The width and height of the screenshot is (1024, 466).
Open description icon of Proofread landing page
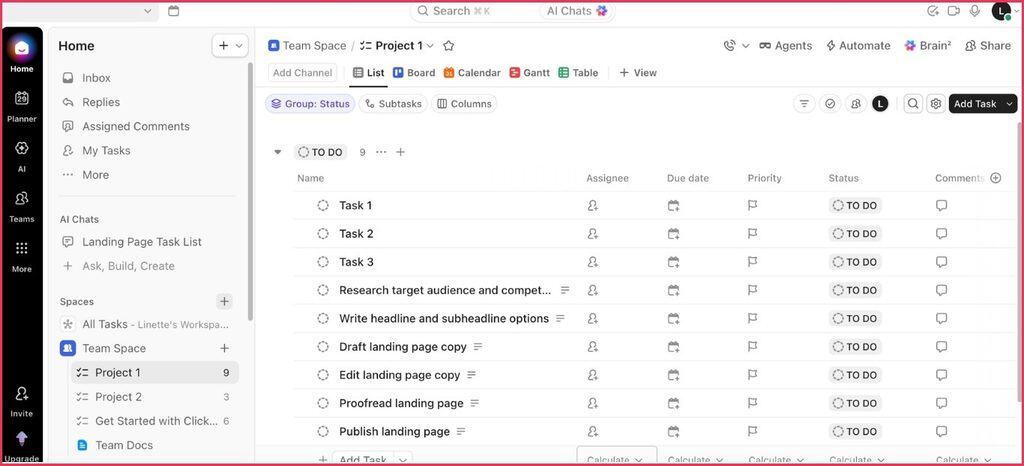click(475, 403)
